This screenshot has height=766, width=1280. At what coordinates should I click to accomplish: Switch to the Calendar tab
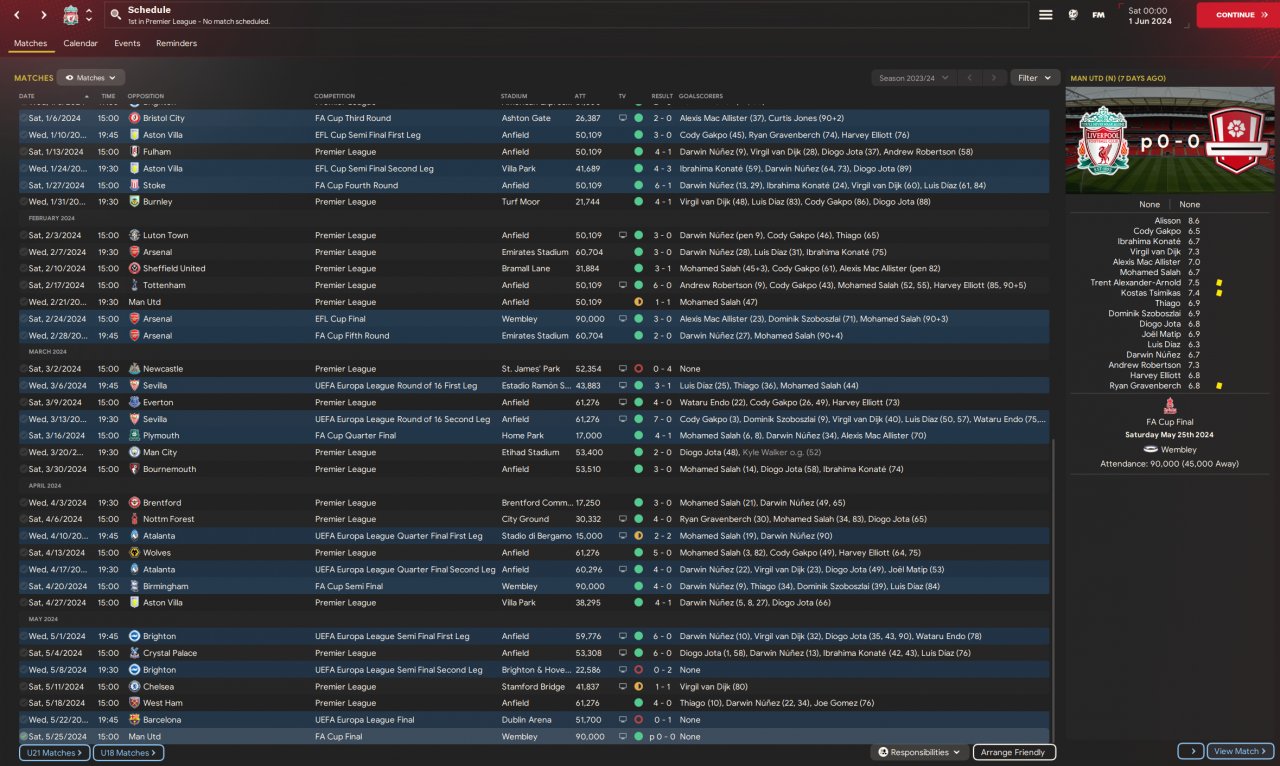point(80,44)
